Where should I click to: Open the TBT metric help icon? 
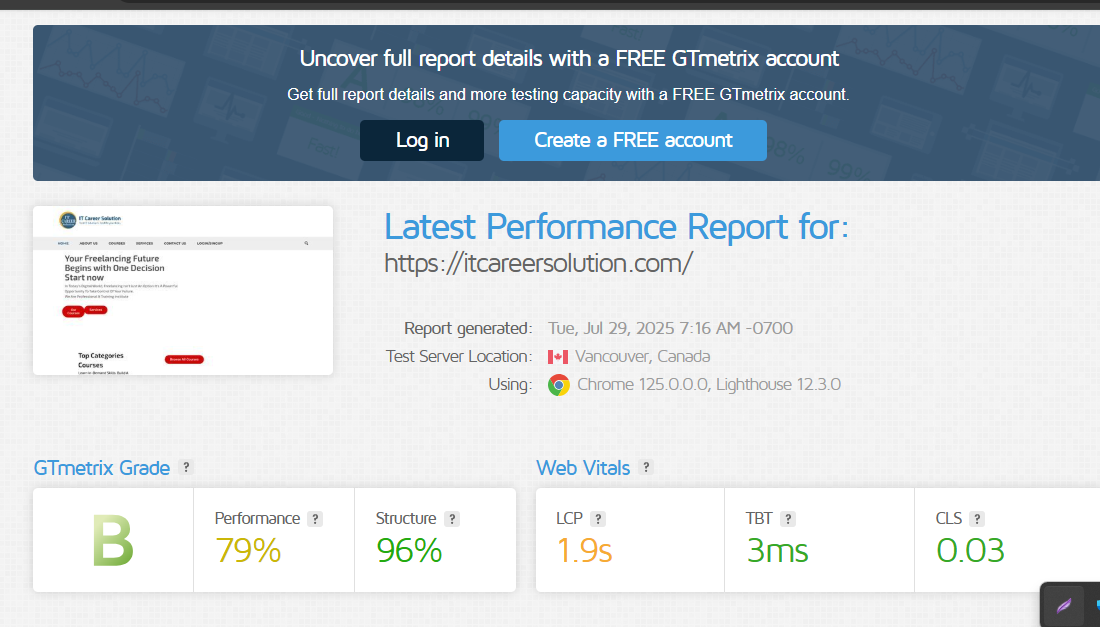tap(789, 518)
